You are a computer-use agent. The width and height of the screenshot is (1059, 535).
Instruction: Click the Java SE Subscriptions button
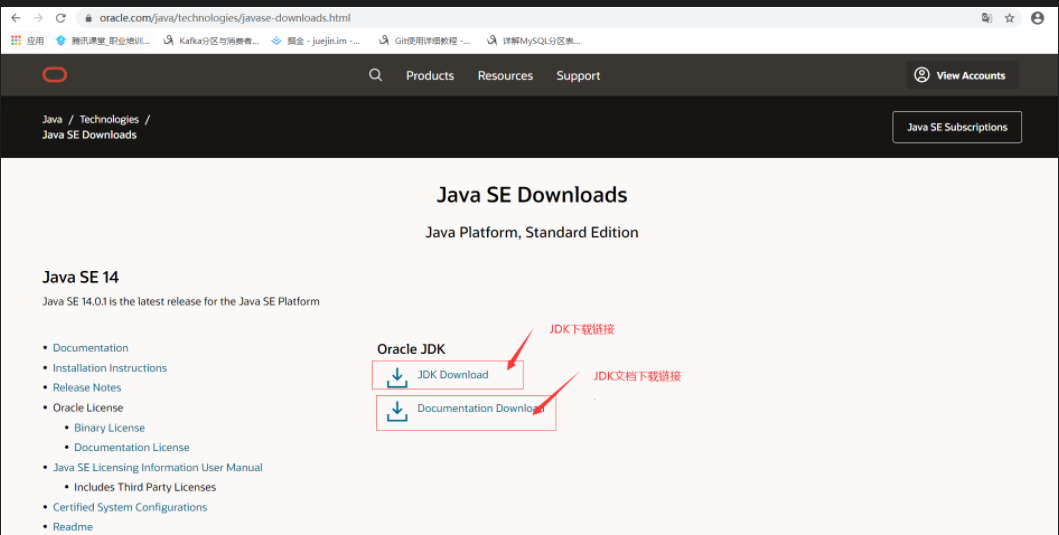point(957,127)
